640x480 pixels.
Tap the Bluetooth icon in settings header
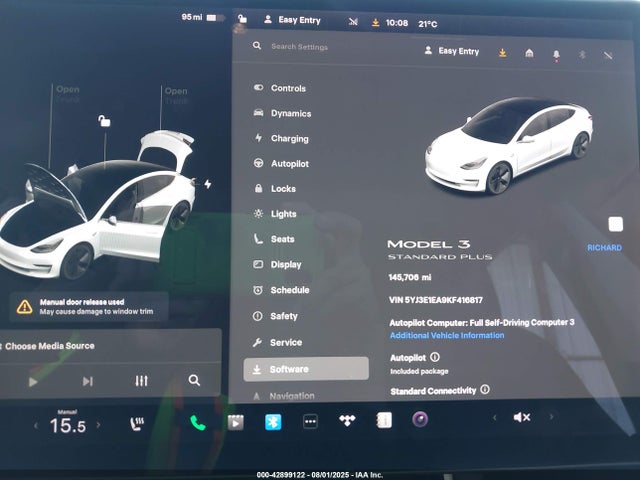(582, 54)
